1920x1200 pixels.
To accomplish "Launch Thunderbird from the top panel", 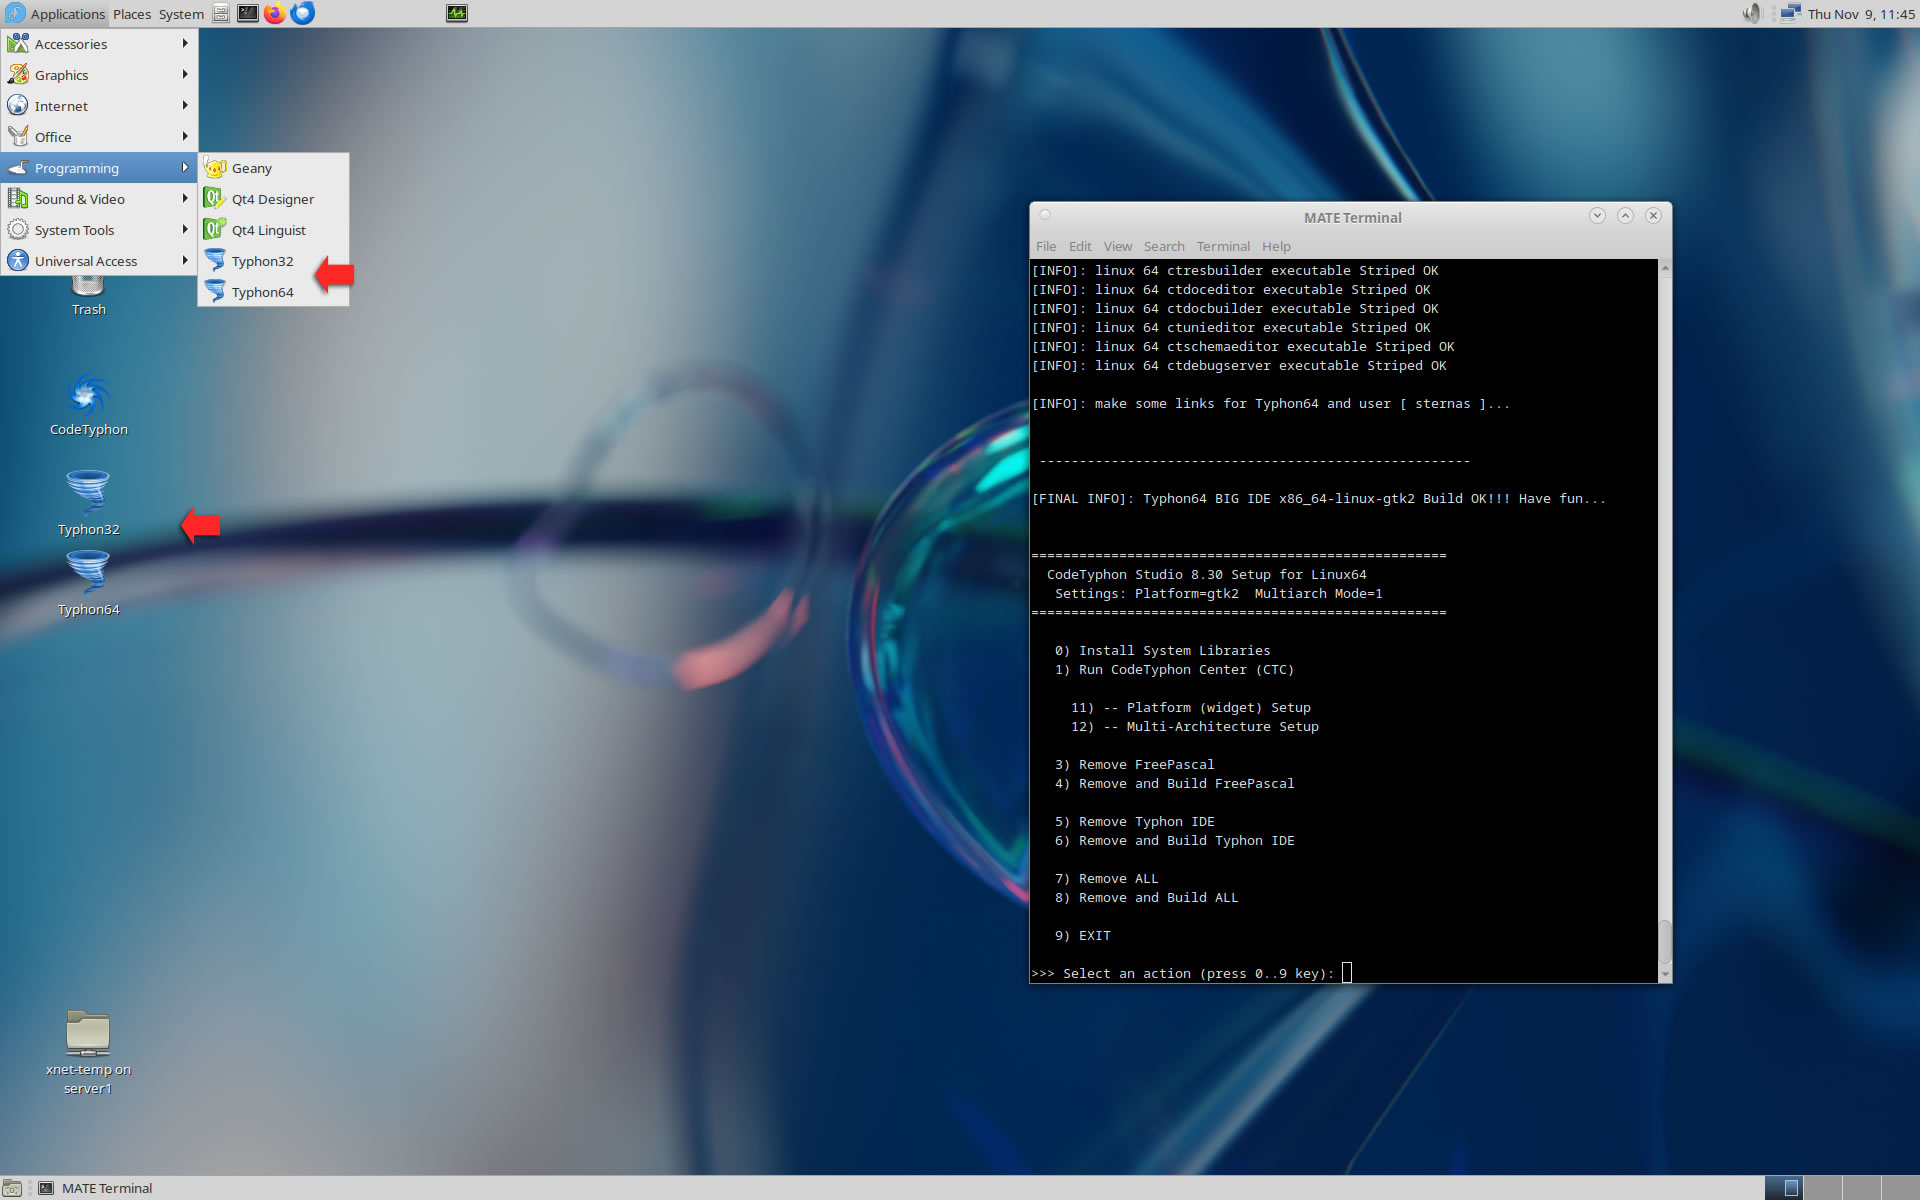I will point(302,14).
